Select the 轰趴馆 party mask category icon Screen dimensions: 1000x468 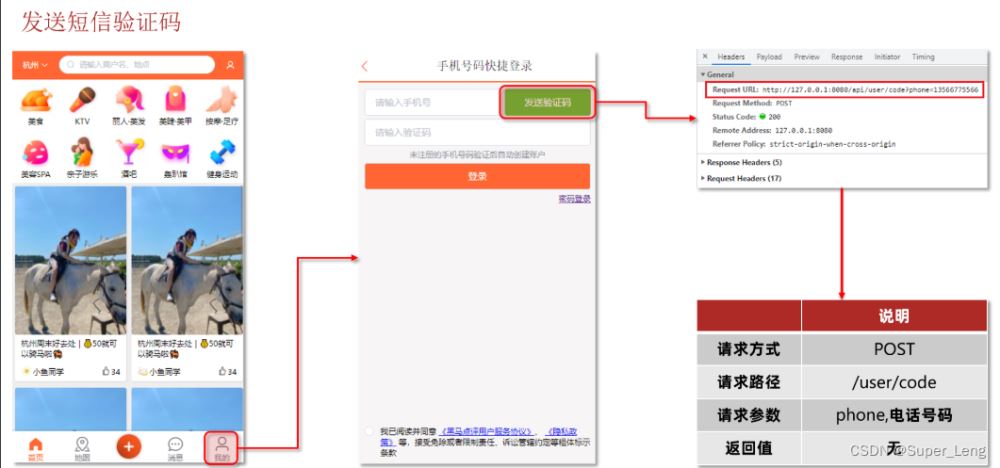[x=175, y=154]
